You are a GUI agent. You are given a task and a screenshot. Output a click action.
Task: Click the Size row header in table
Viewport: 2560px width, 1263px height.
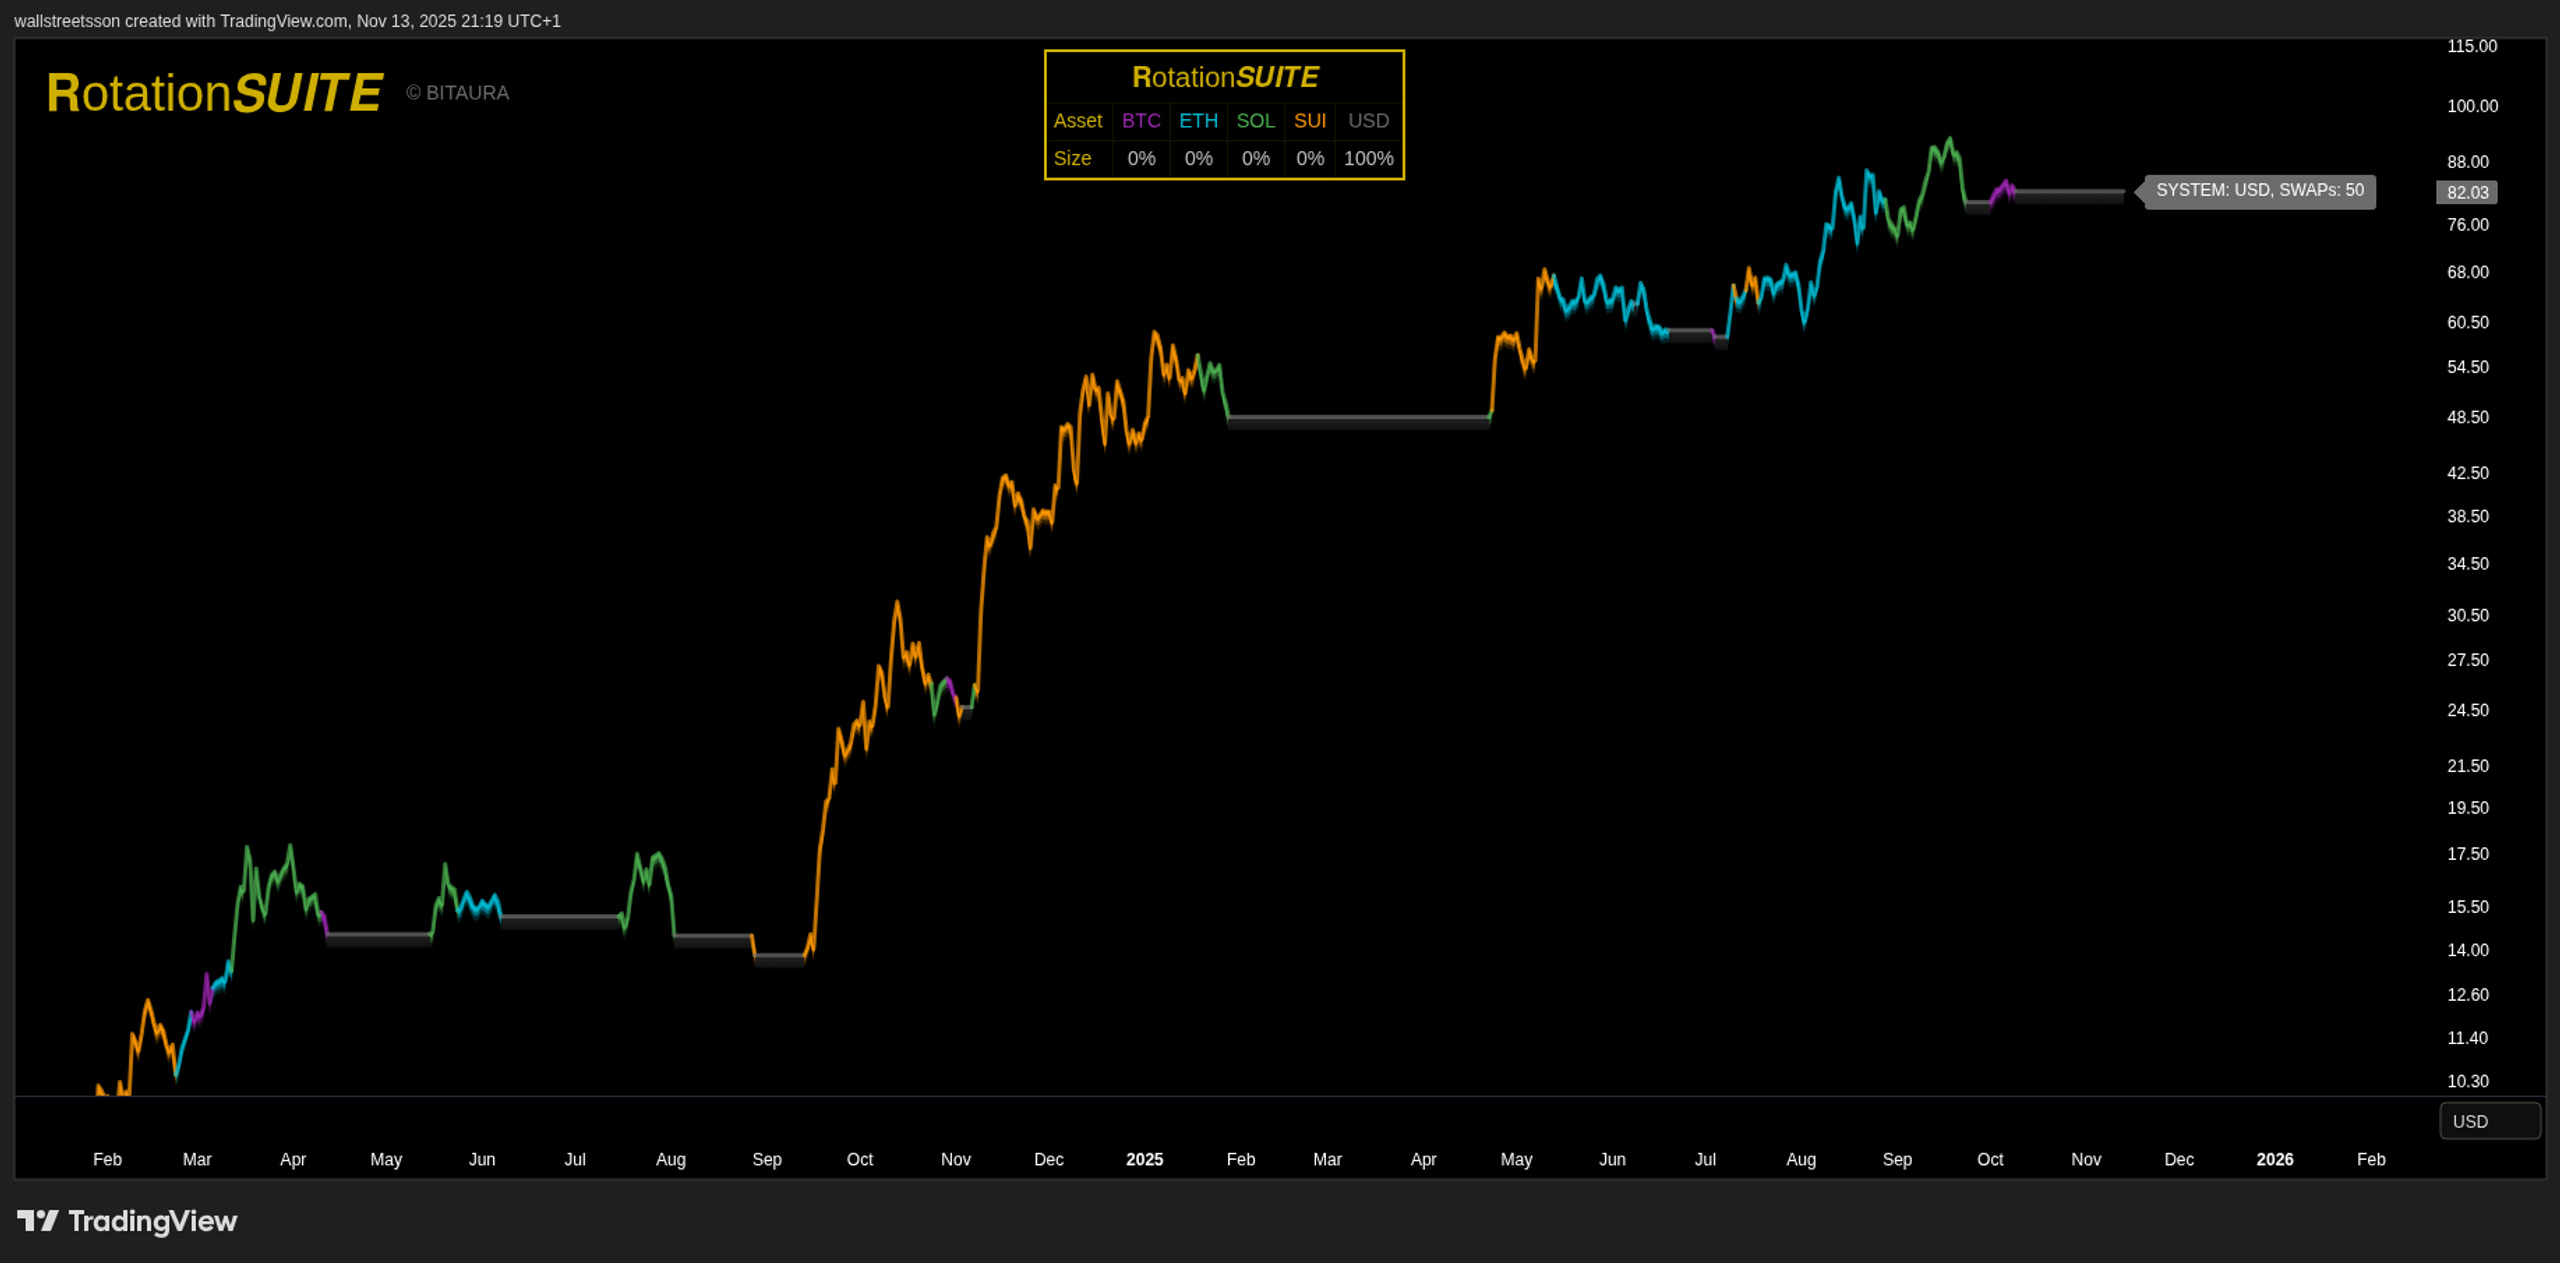(1072, 159)
